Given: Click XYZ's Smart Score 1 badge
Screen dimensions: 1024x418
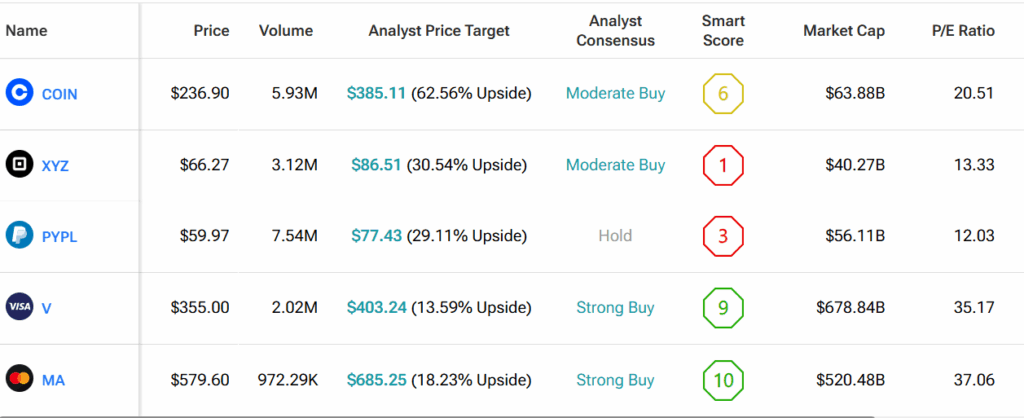Looking at the screenshot, I should (x=723, y=165).
